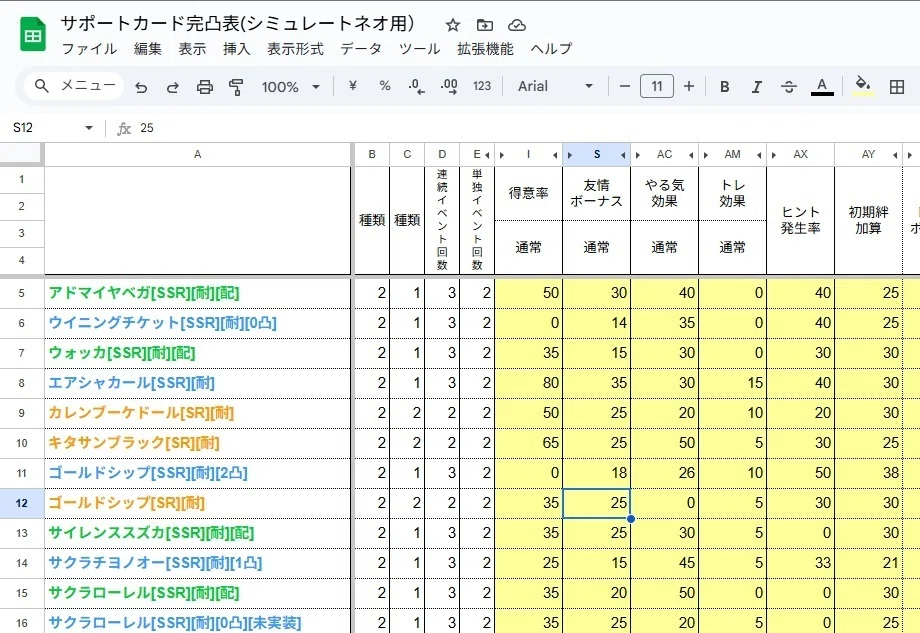Open the borders tool icon
920x633 pixels.
tap(897, 87)
